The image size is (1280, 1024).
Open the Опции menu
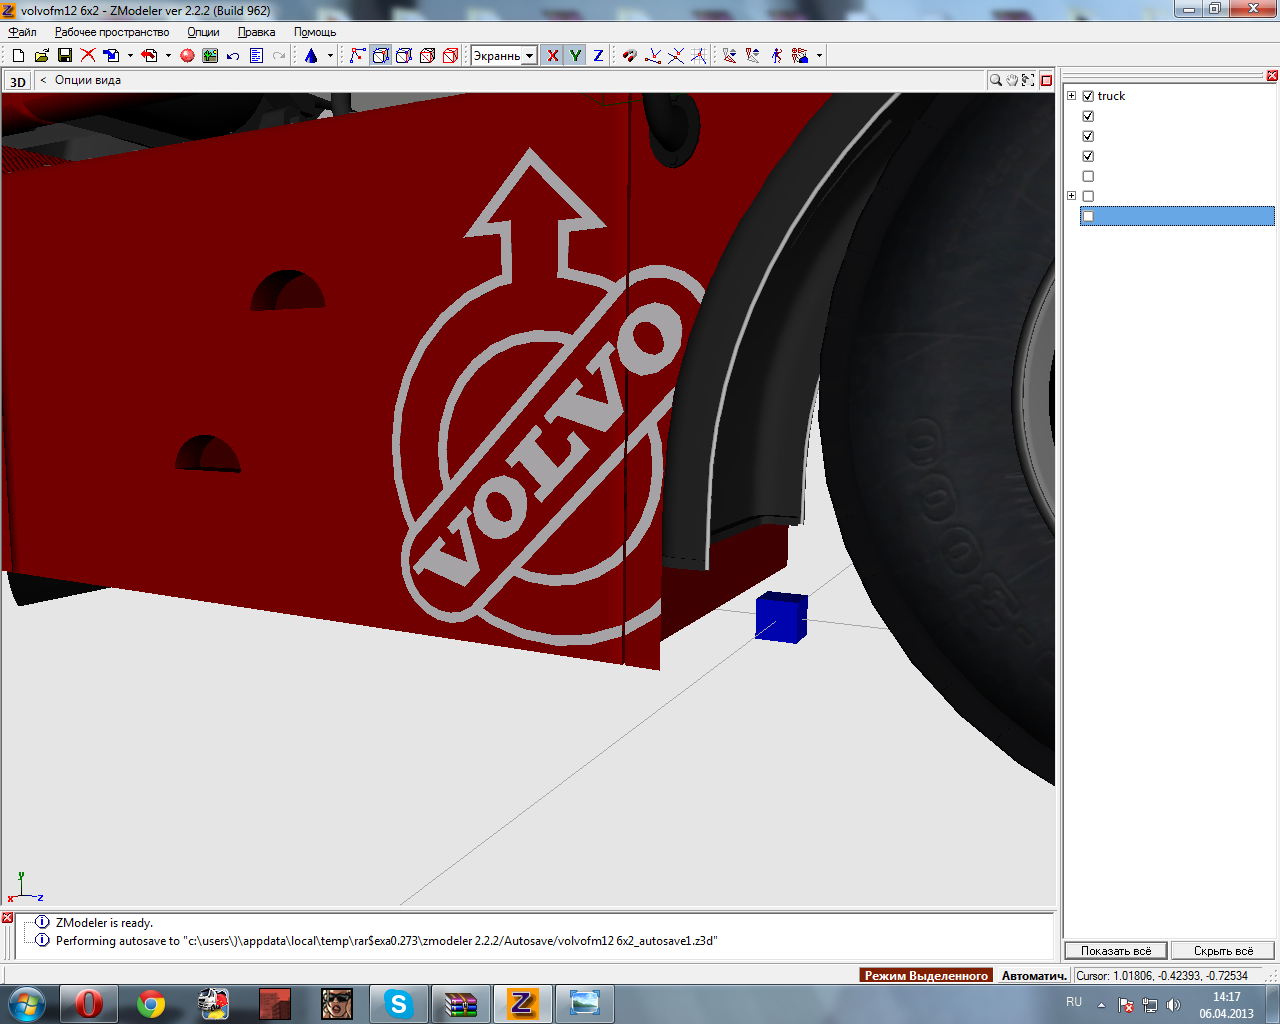coord(203,32)
